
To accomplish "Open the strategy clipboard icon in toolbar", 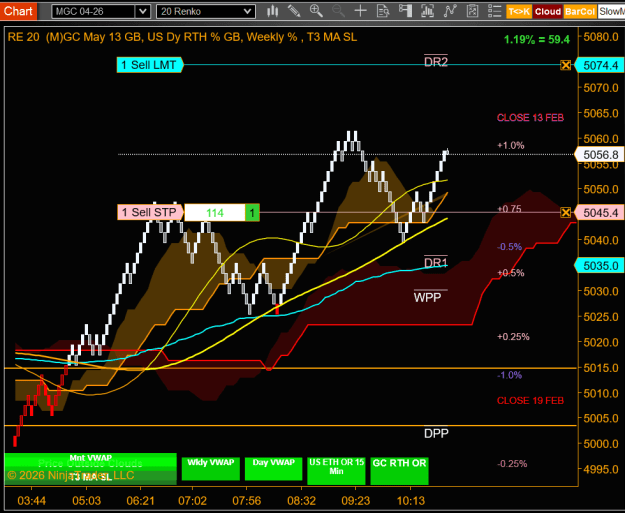I will [x=472, y=11].
